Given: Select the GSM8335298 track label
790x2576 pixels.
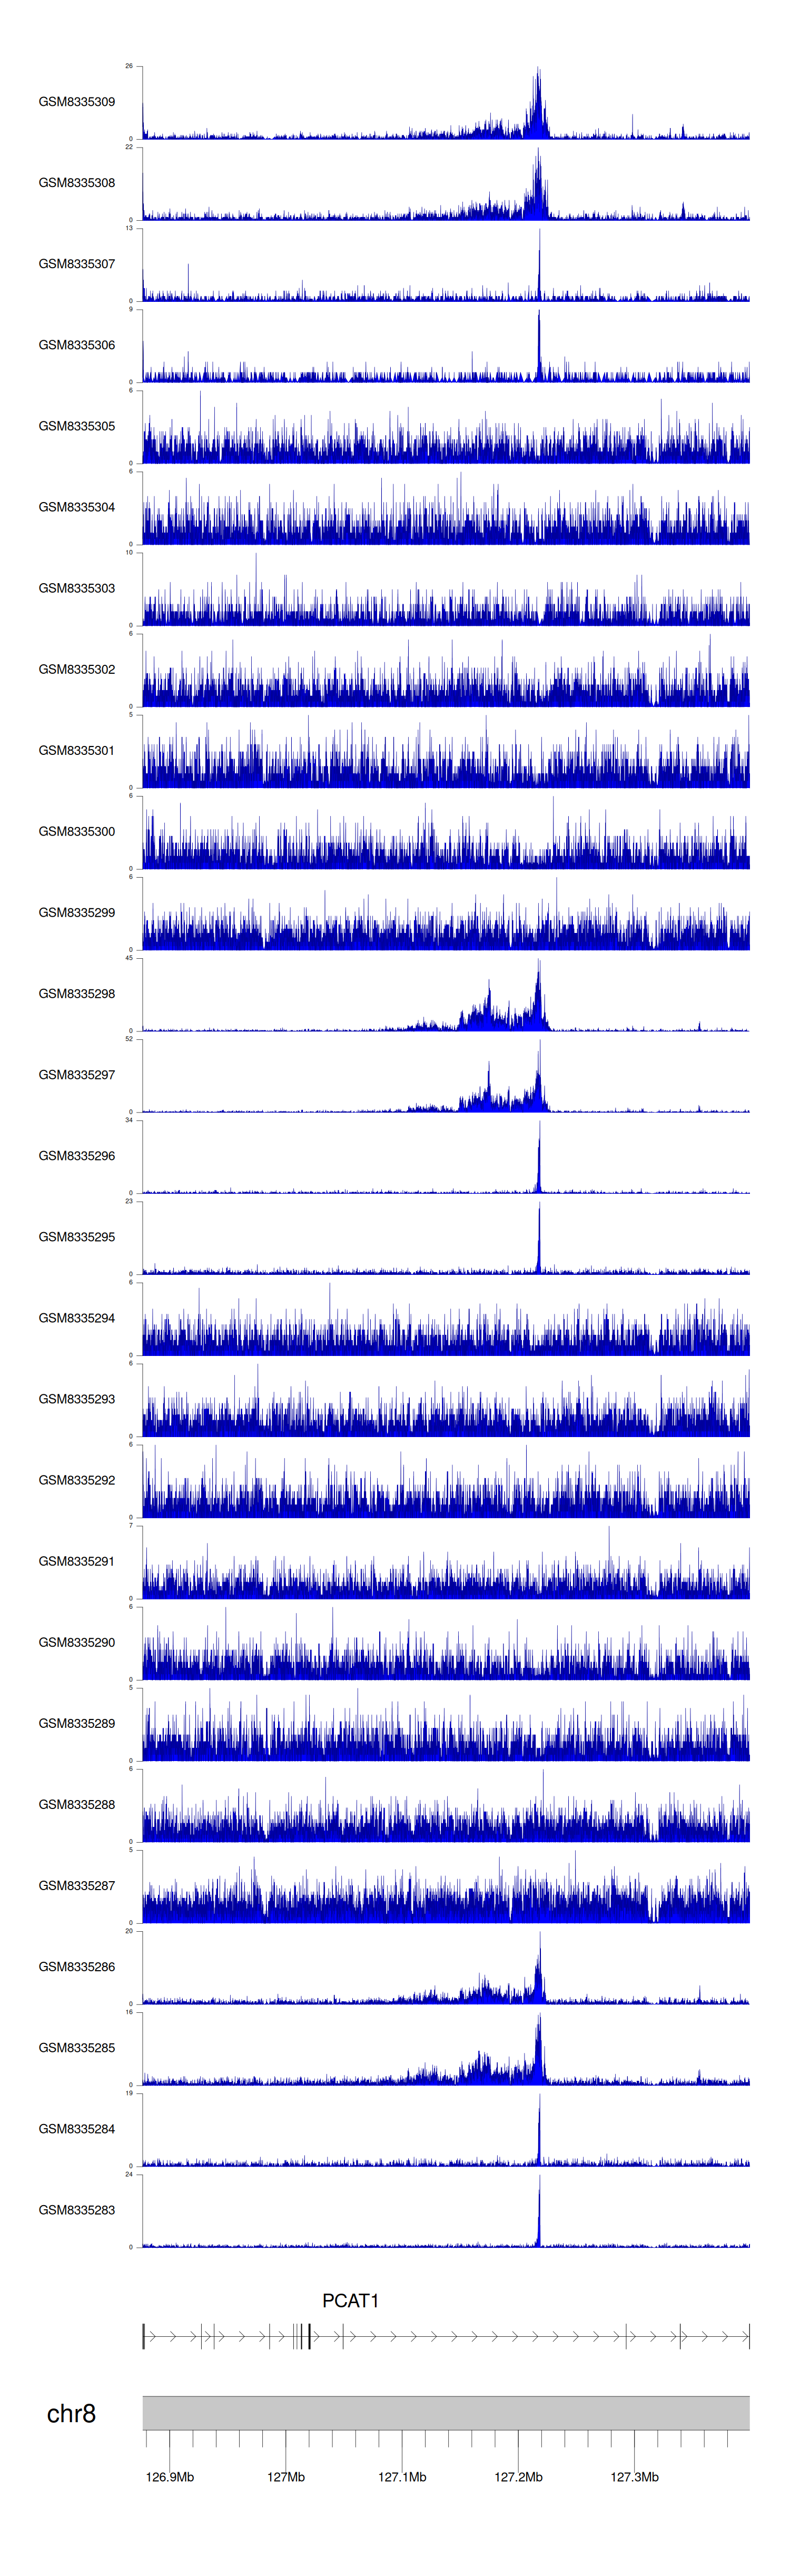Looking at the screenshot, I should tap(76, 994).
